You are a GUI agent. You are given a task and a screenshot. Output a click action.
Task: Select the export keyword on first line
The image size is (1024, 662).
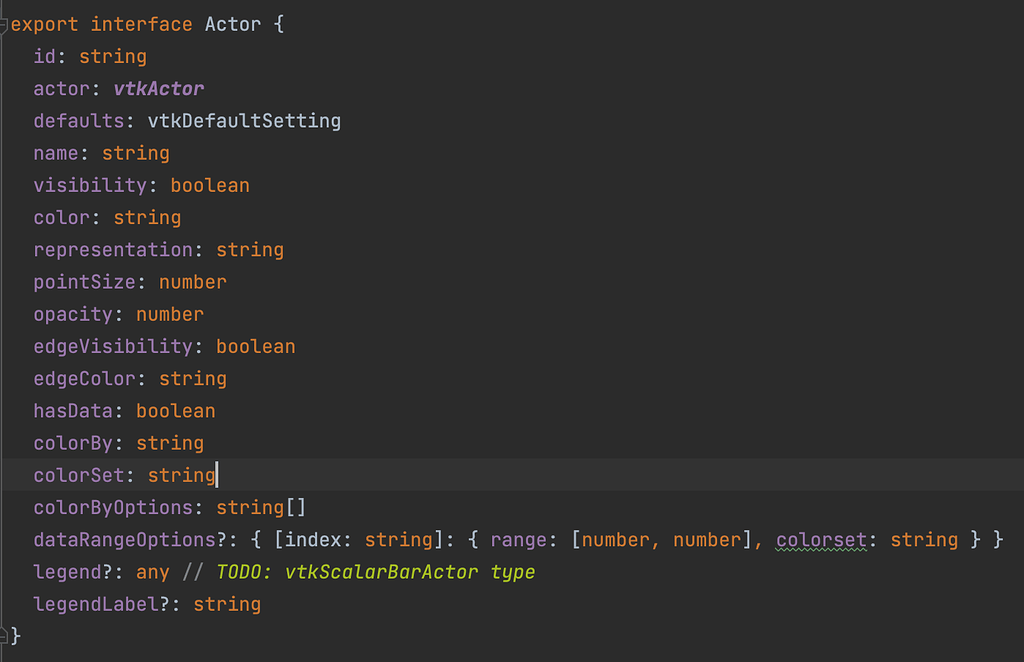click(x=44, y=23)
